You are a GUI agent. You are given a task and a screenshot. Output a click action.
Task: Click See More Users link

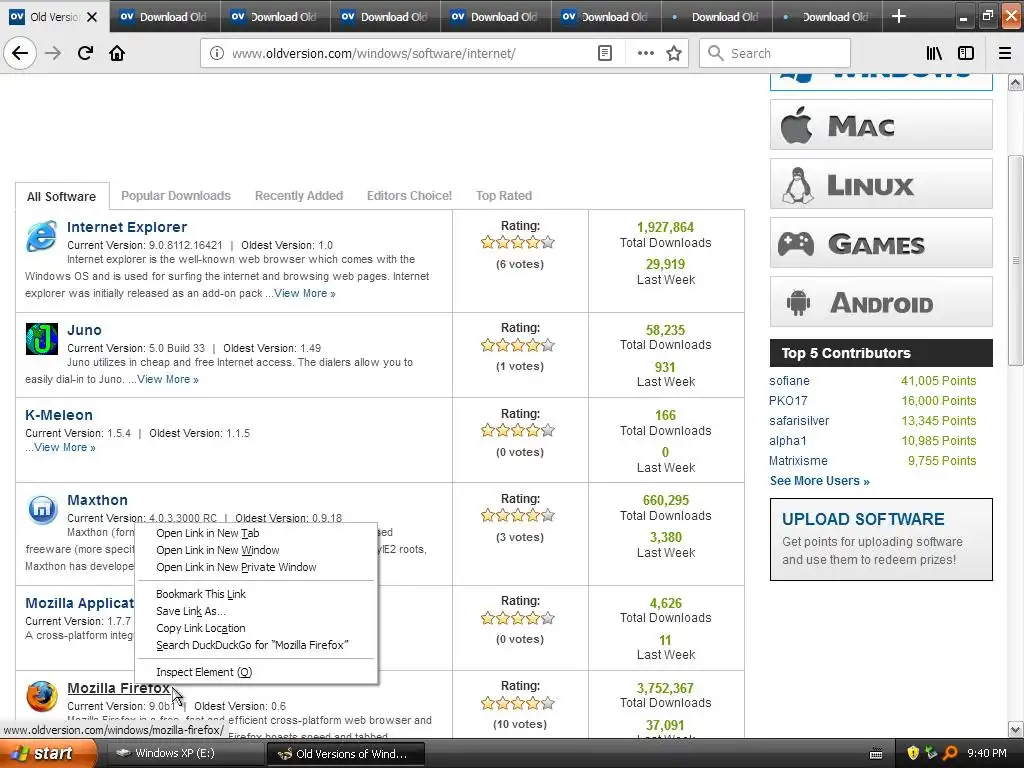(x=819, y=481)
